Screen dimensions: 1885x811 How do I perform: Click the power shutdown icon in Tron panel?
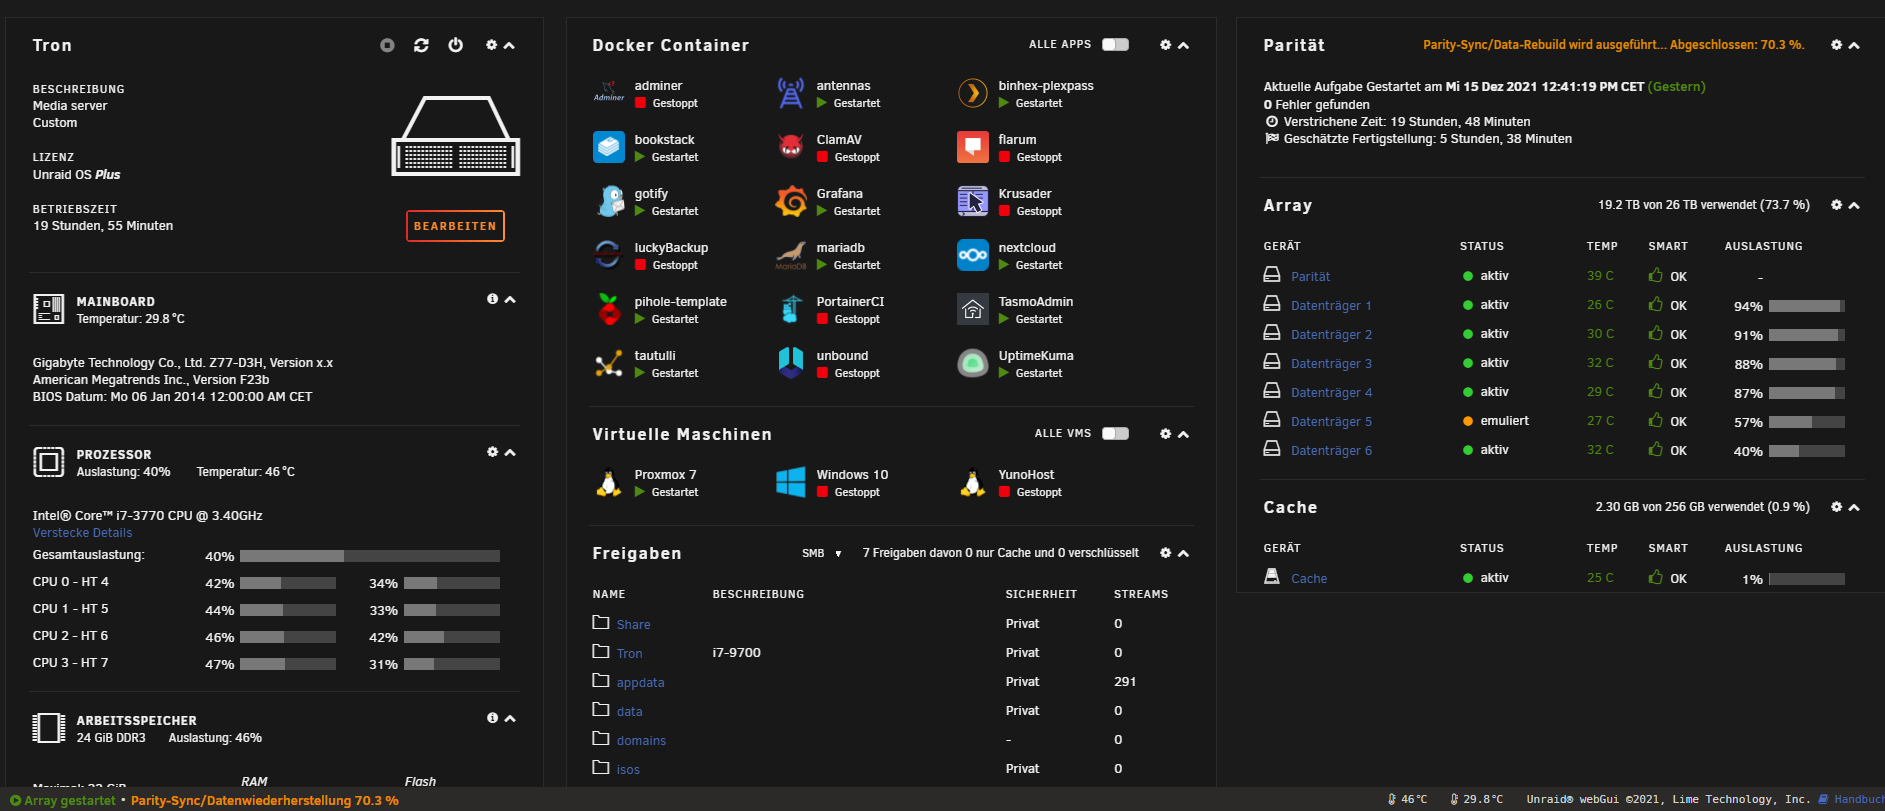(456, 45)
